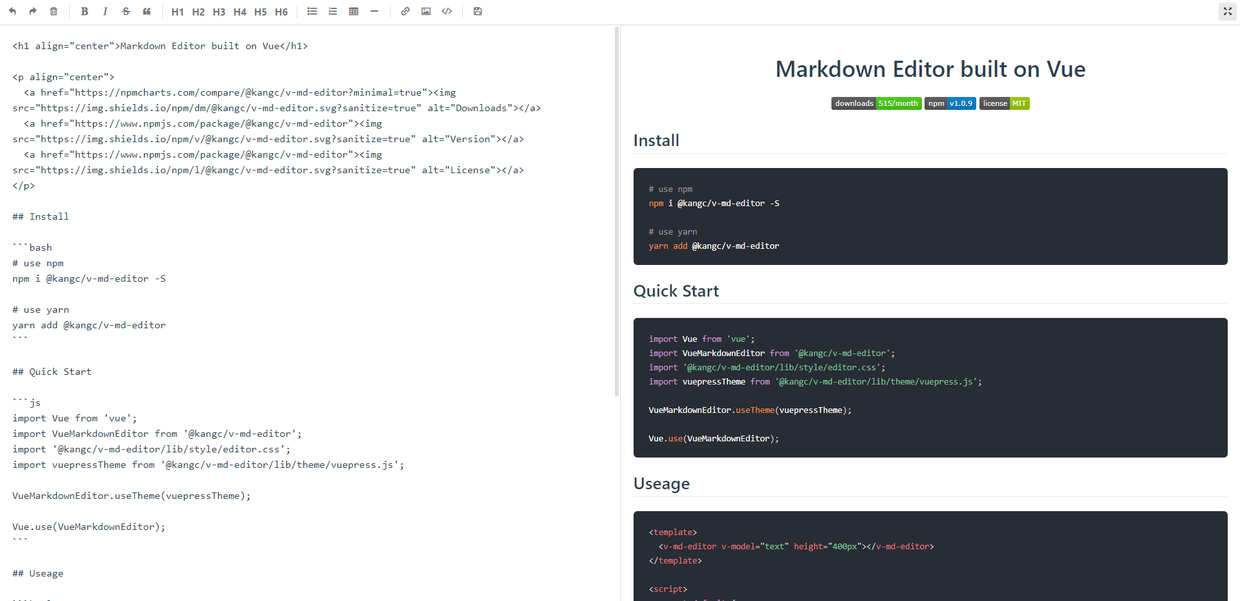Screen dimensions: 1240x601
Task: Insert a blockquote
Action: pyautogui.click(x=147, y=12)
